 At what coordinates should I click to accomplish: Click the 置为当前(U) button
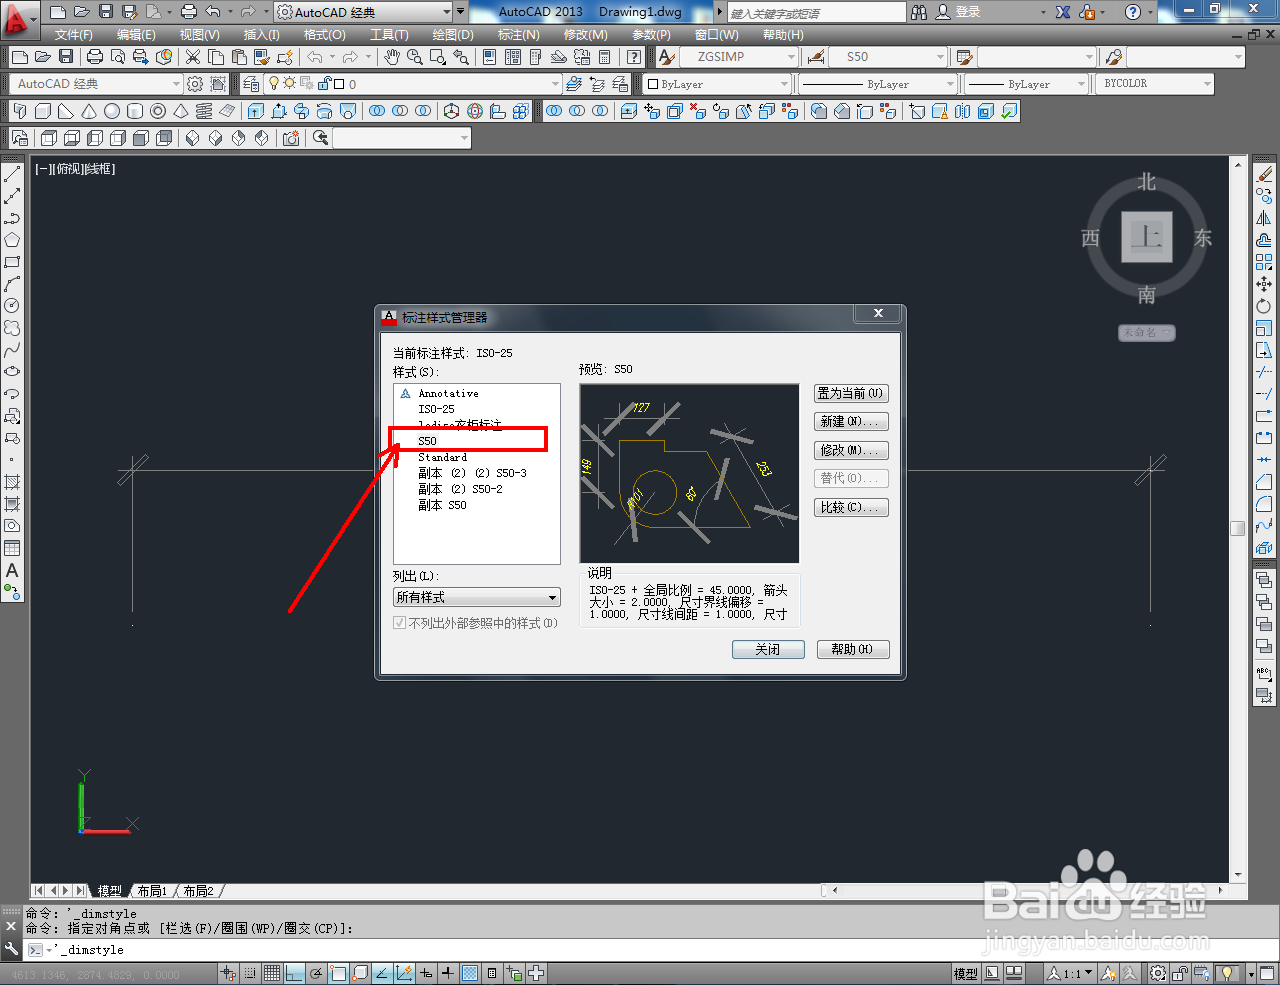tap(851, 394)
